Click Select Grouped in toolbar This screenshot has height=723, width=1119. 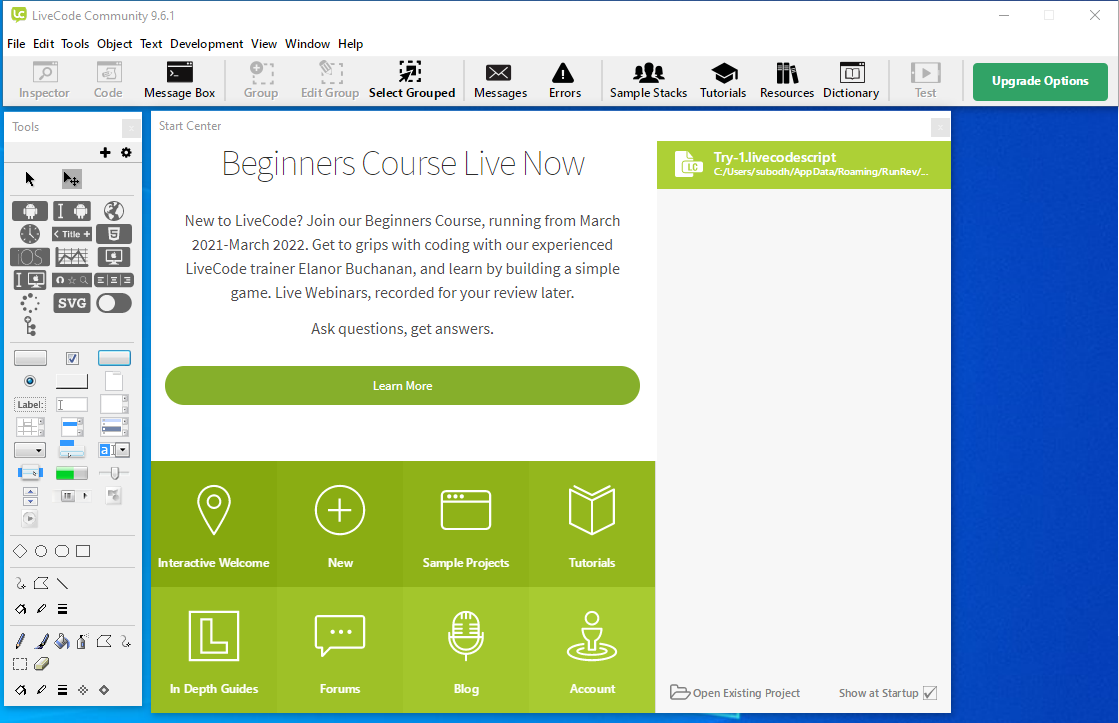coord(412,80)
